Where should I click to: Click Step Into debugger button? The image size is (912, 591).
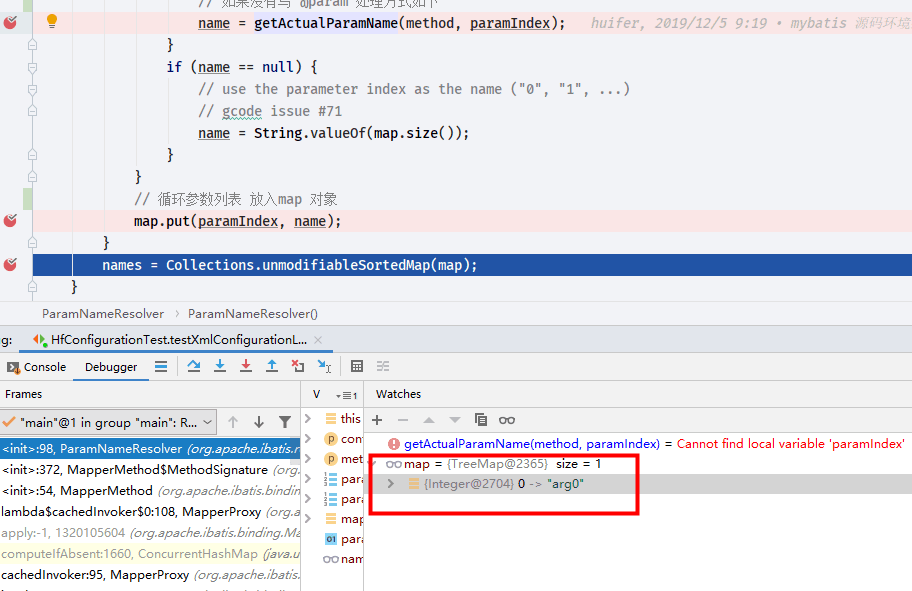click(220, 366)
